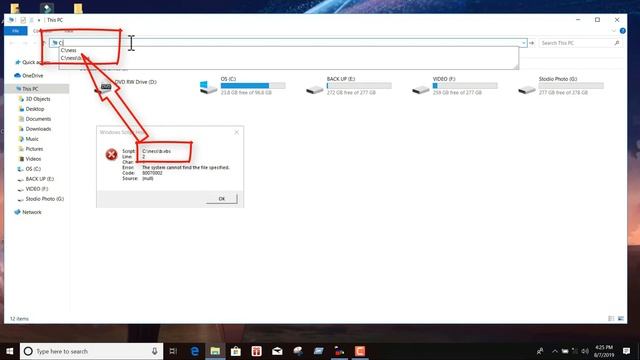Go back using the back arrow

click(12, 43)
